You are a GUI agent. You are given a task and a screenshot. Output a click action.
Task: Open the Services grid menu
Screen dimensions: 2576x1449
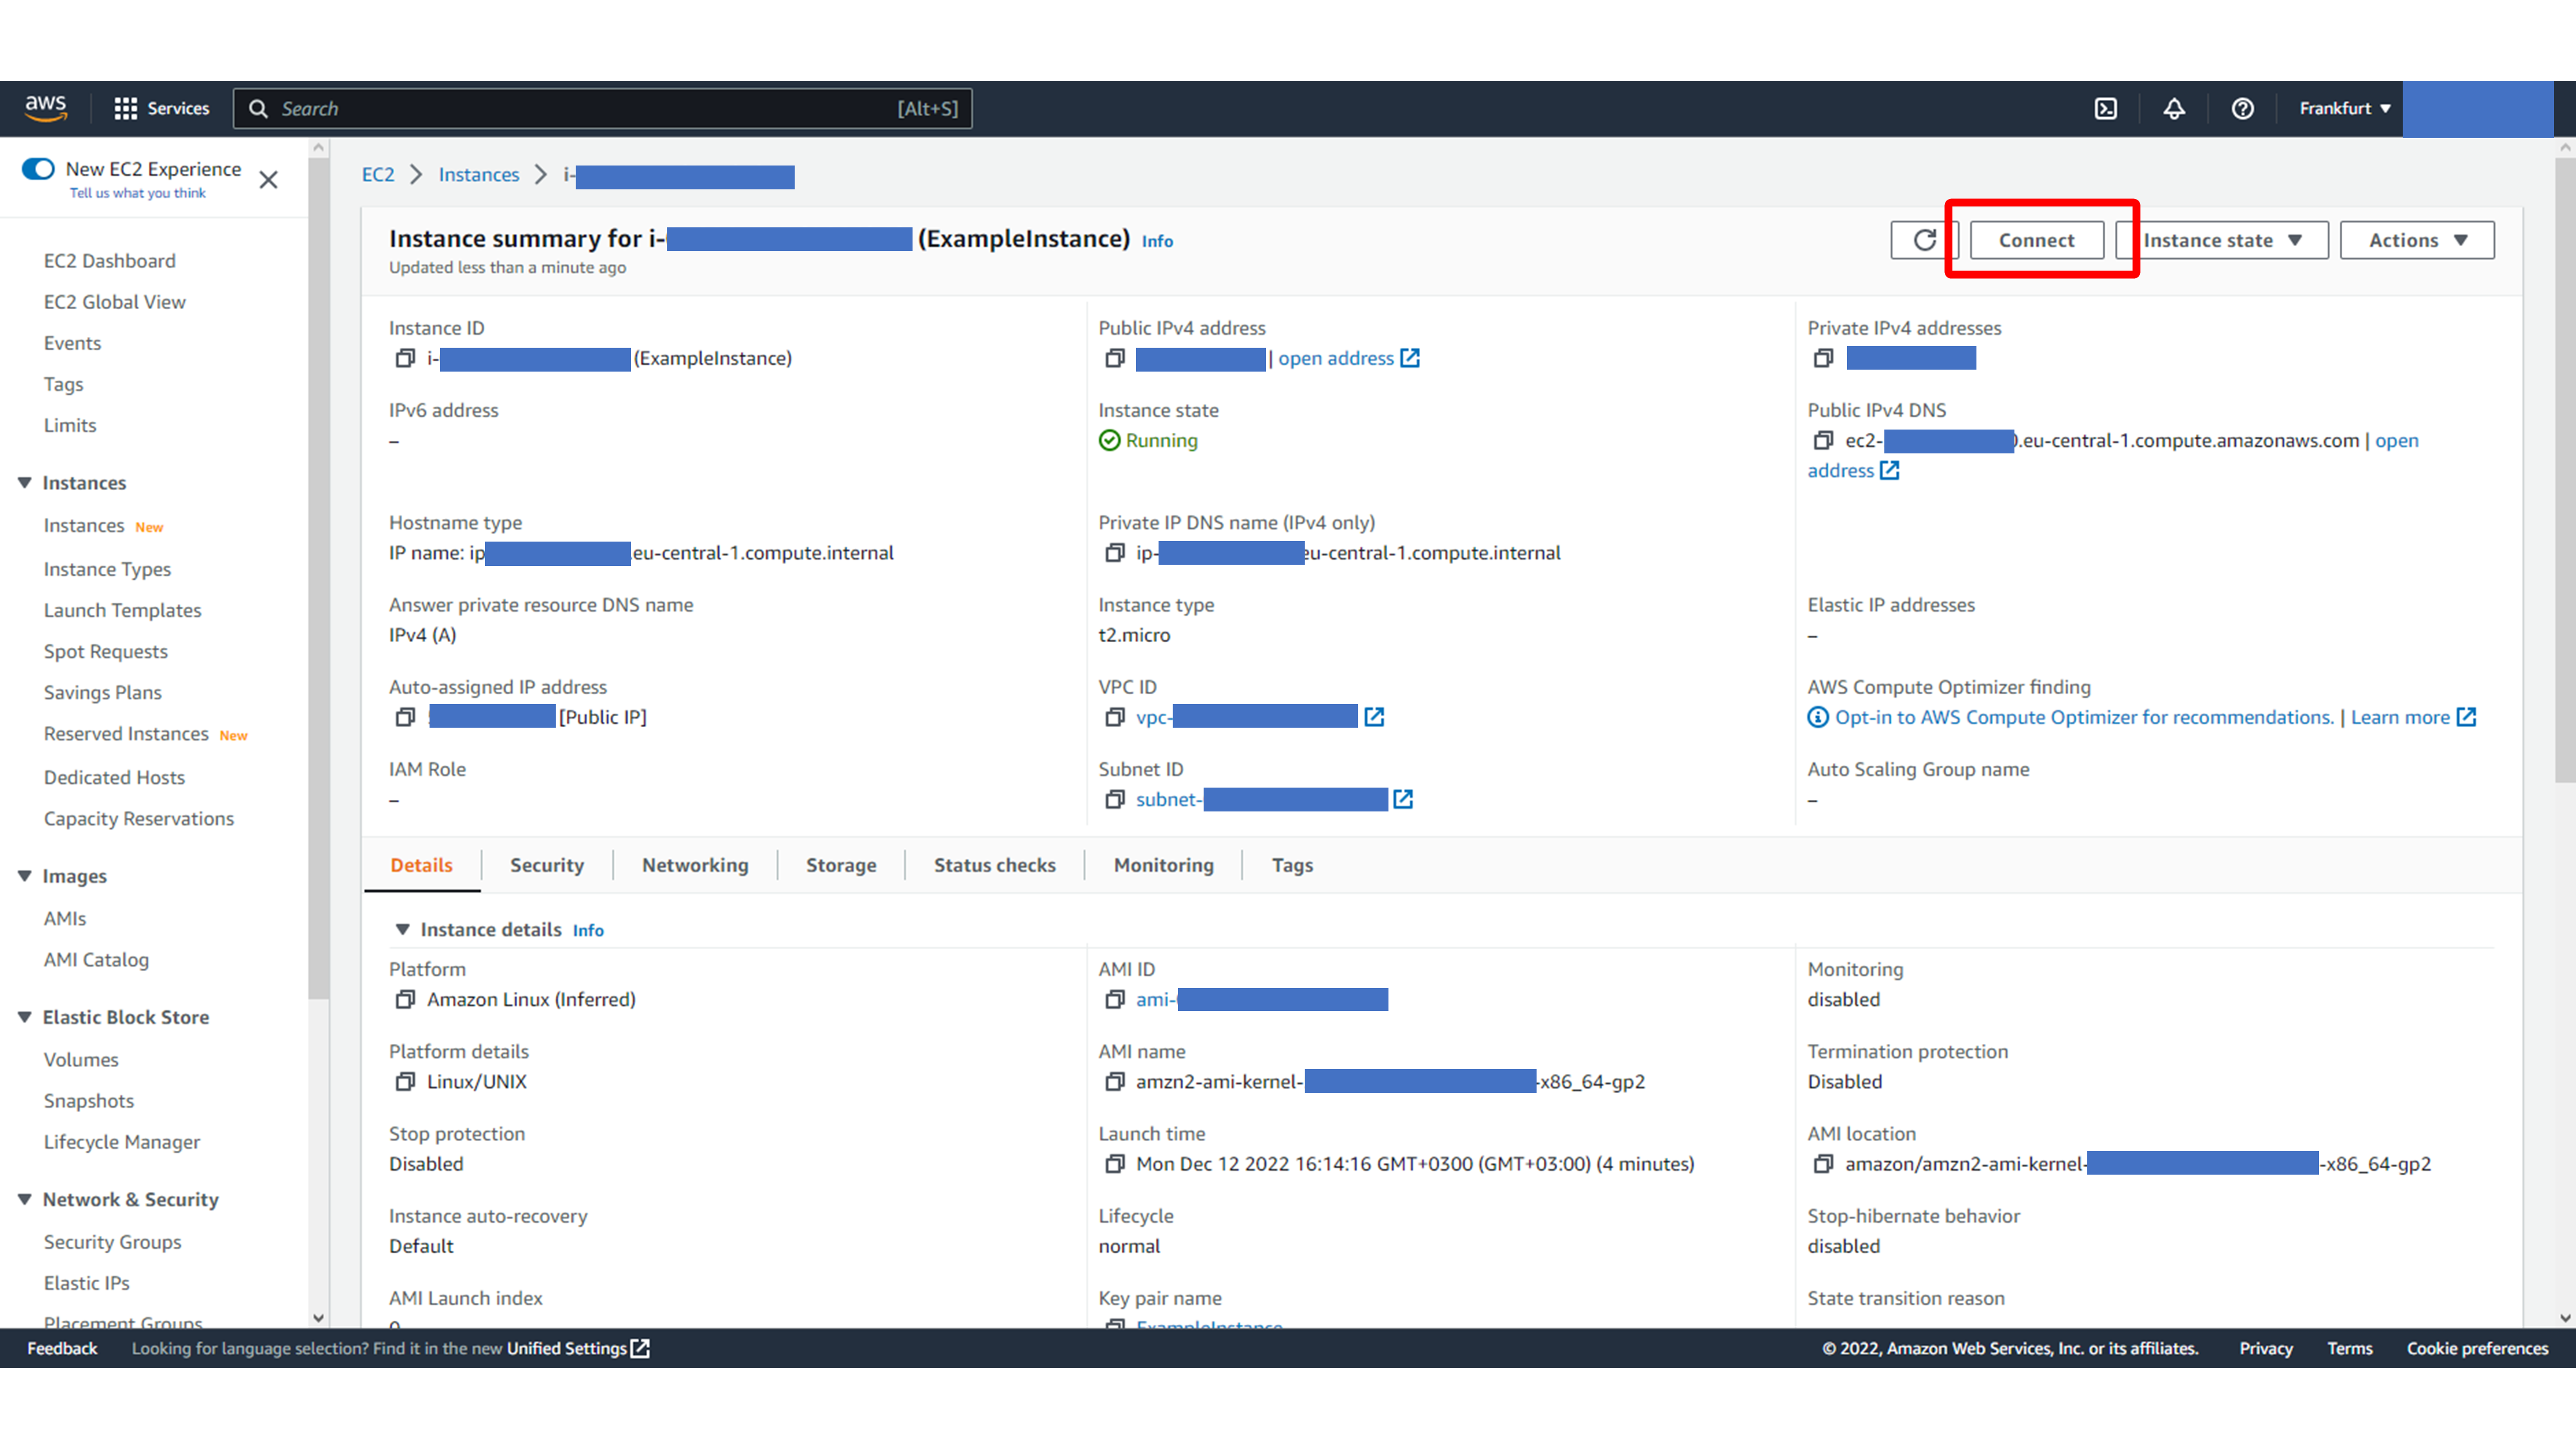(162, 108)
